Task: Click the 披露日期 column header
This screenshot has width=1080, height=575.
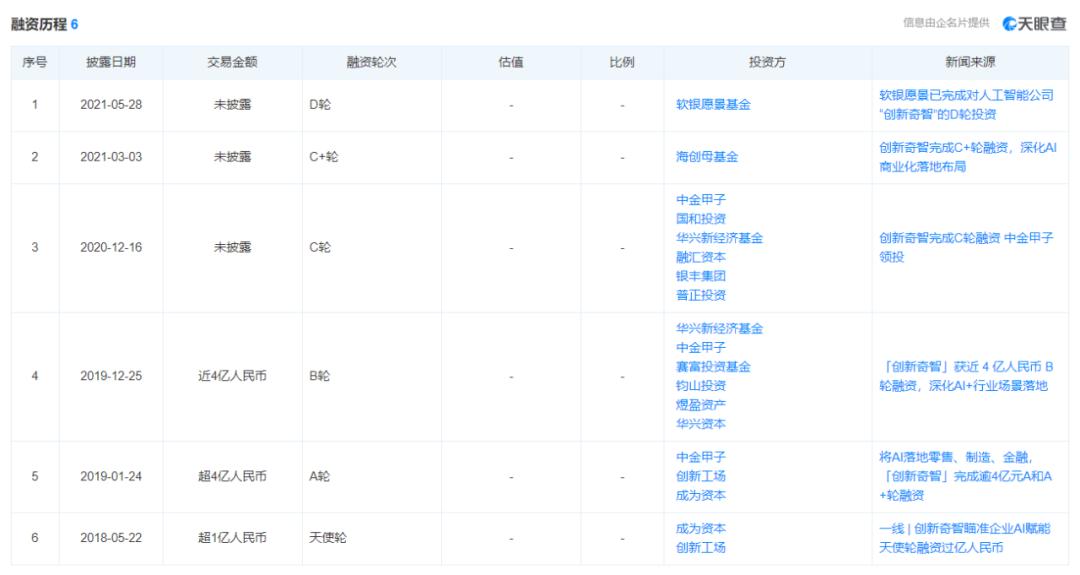Action: tap(111, 62)
